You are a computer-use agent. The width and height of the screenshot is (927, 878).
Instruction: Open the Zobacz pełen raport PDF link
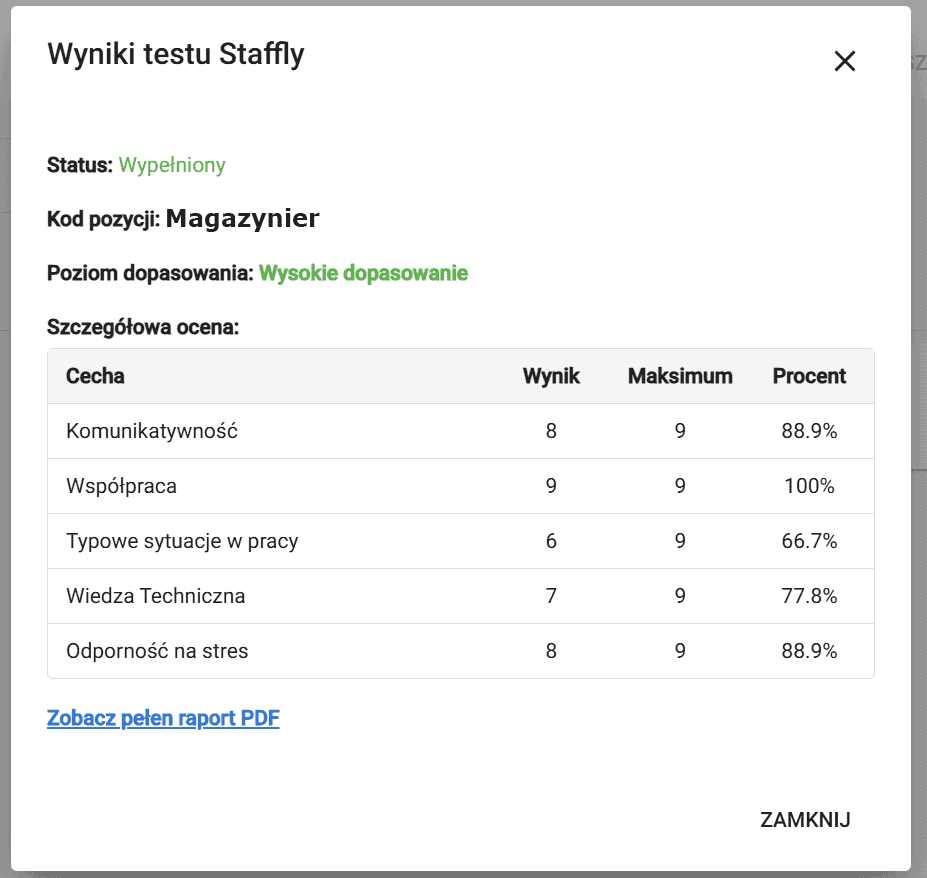[x=163, y=718]
